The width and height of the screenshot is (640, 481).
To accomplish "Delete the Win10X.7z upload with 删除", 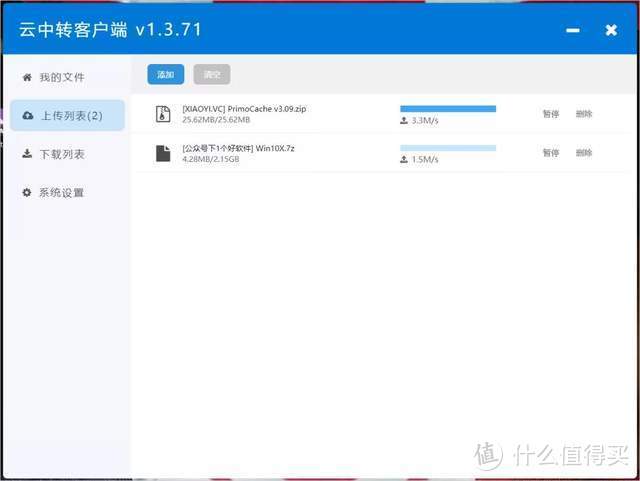I will click(x=584, y=153).
